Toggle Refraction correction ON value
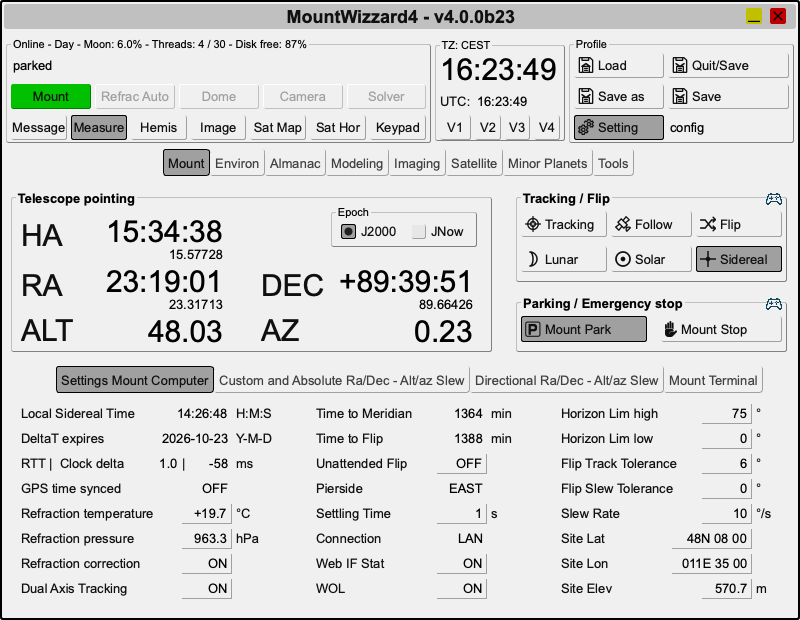The width and height of the screenshot is (800, 620). (207, 563)
